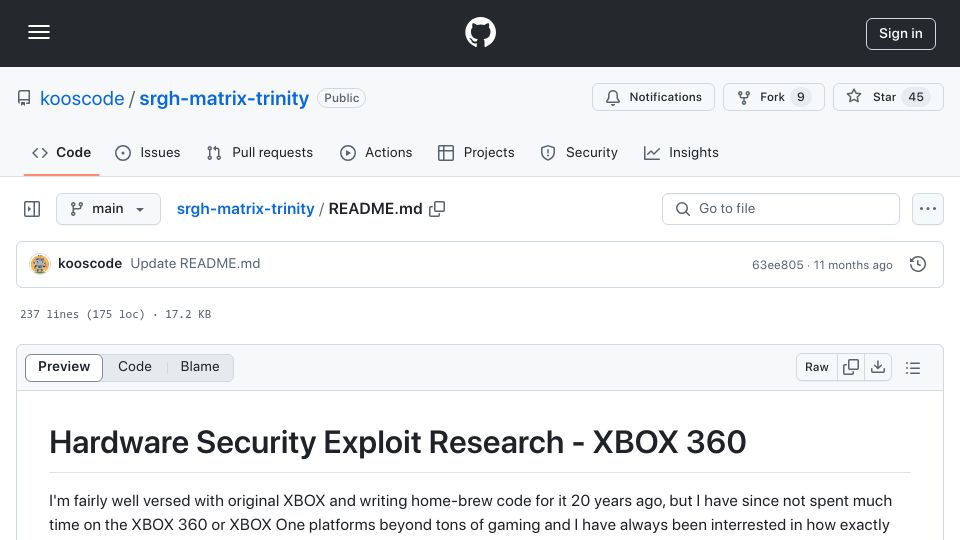Fork this repository
The width and height of the screenshot is (960, 540).
pos(774,97)
